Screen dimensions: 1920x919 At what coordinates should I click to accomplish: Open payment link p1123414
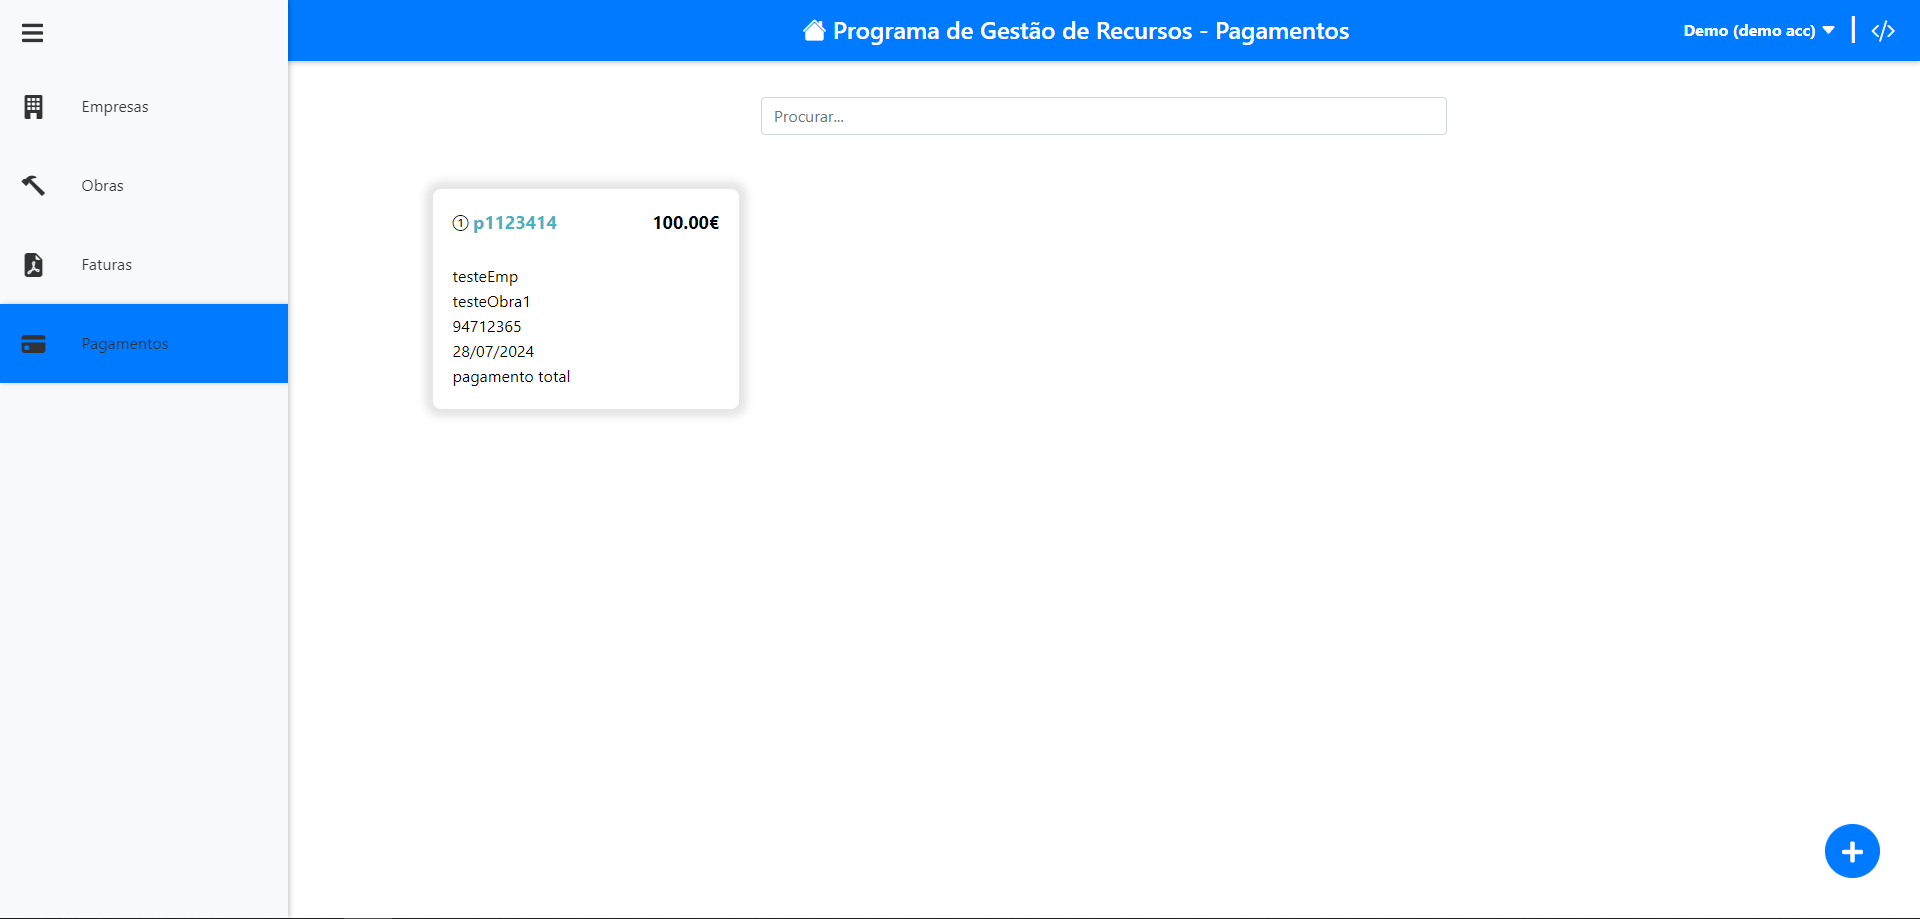[515, 223]
